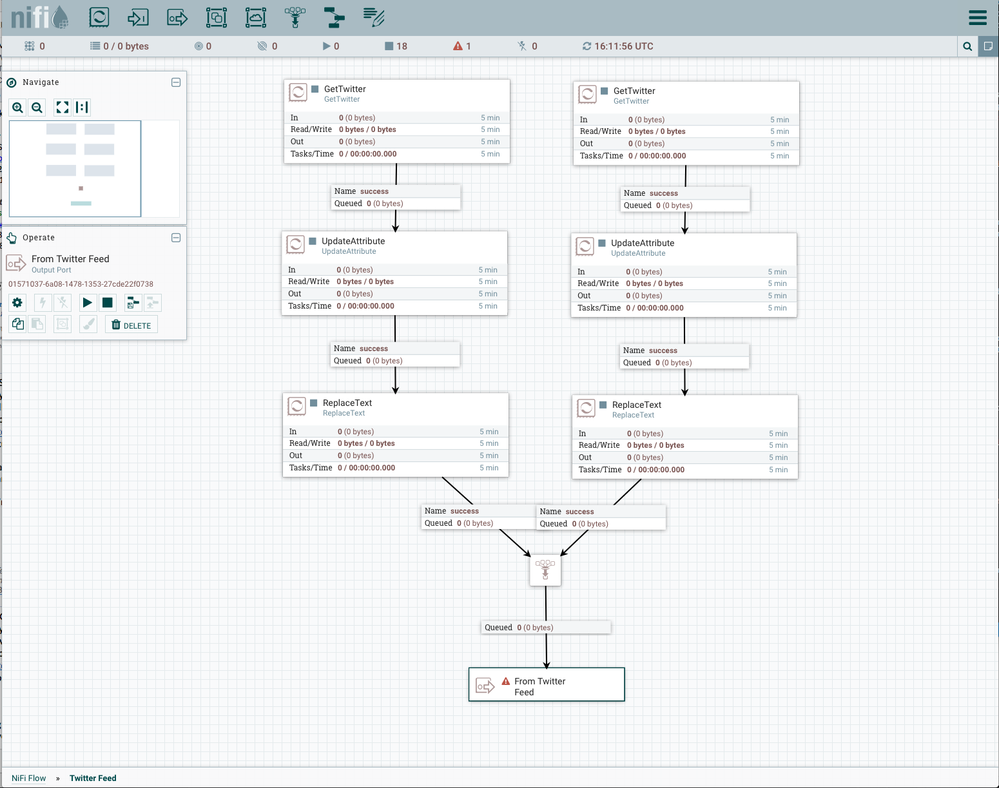Image resolution: width=999 pixels, height=788 pixels.
Task: Refresh flow statistics with the refresh icon
Action: pos(586,45)
